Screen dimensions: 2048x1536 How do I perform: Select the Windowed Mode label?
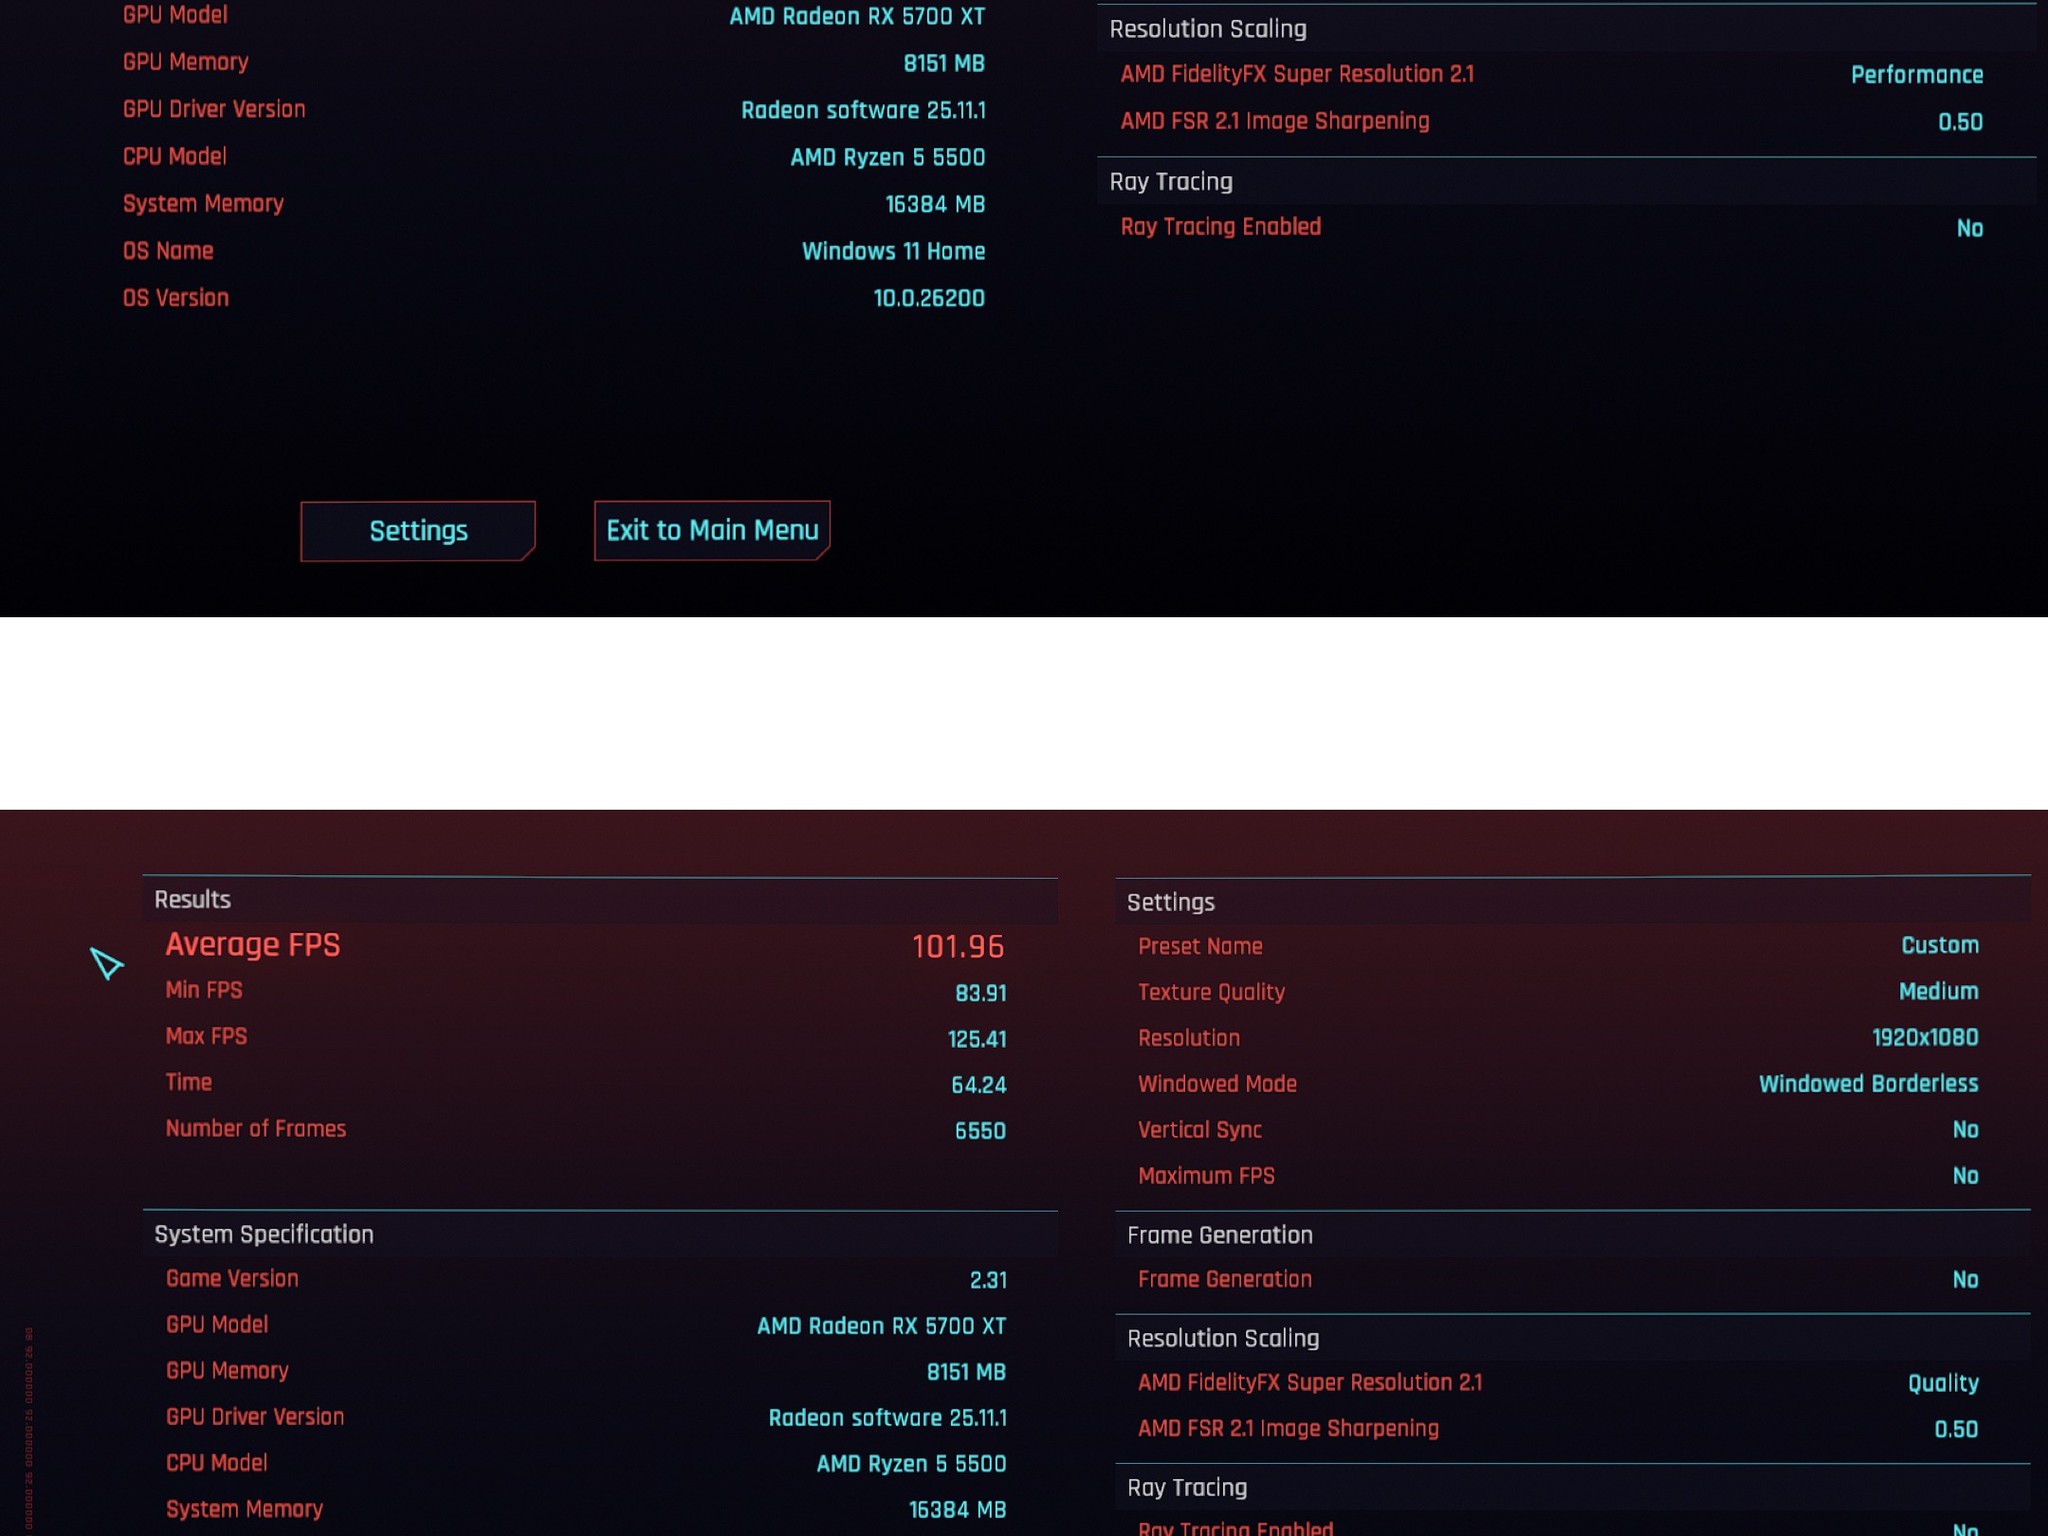click(1217, 1084)
